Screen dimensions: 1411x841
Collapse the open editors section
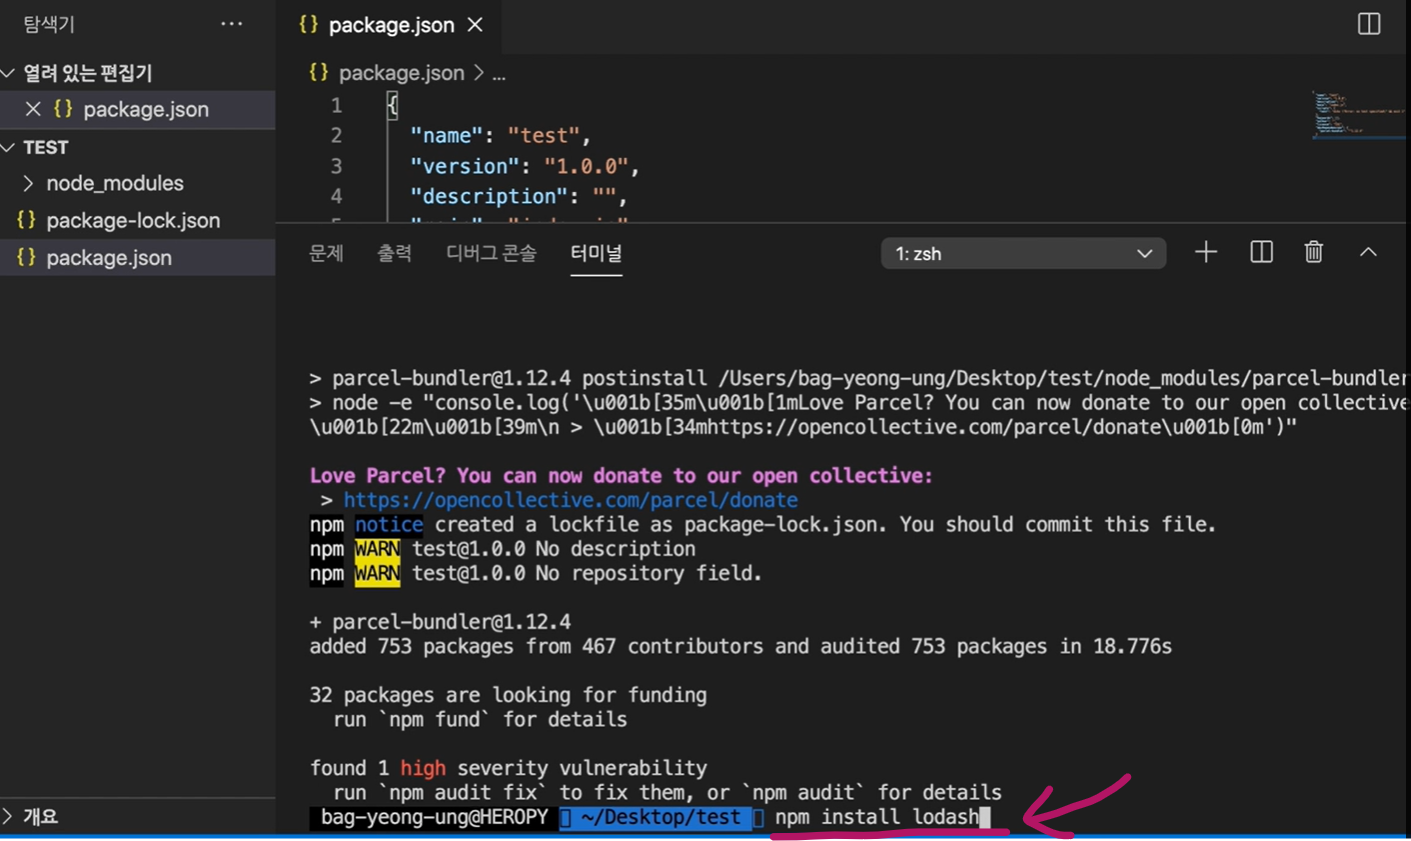click(x=8, y=73)
